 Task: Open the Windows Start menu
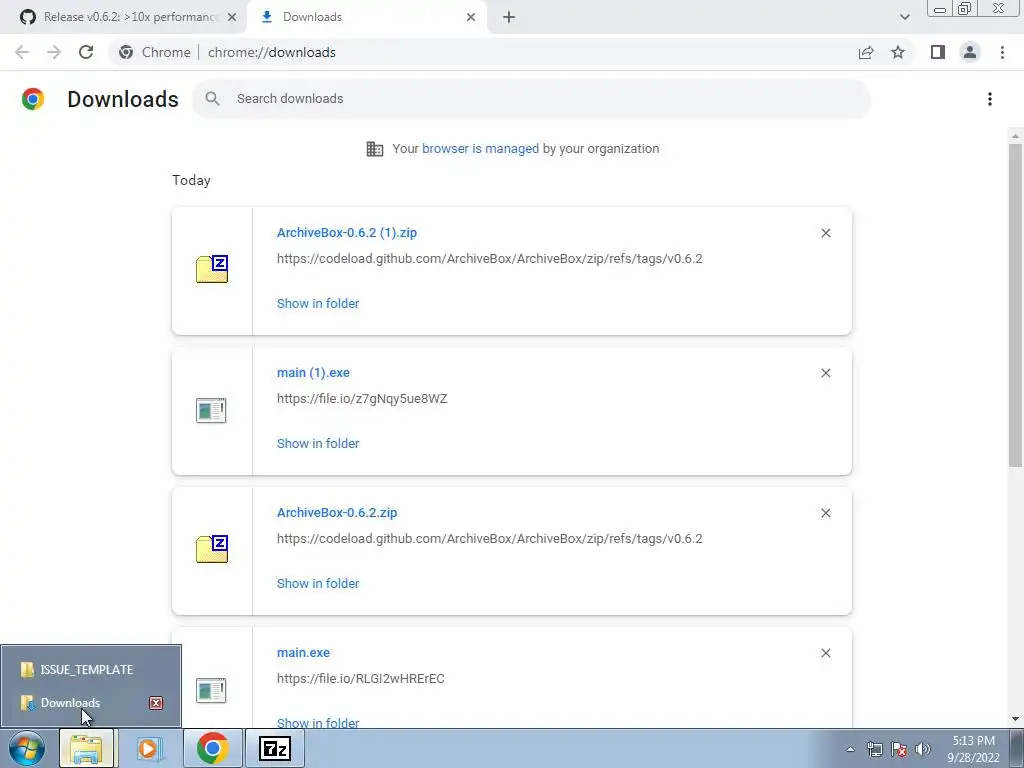tap(26, 748)
